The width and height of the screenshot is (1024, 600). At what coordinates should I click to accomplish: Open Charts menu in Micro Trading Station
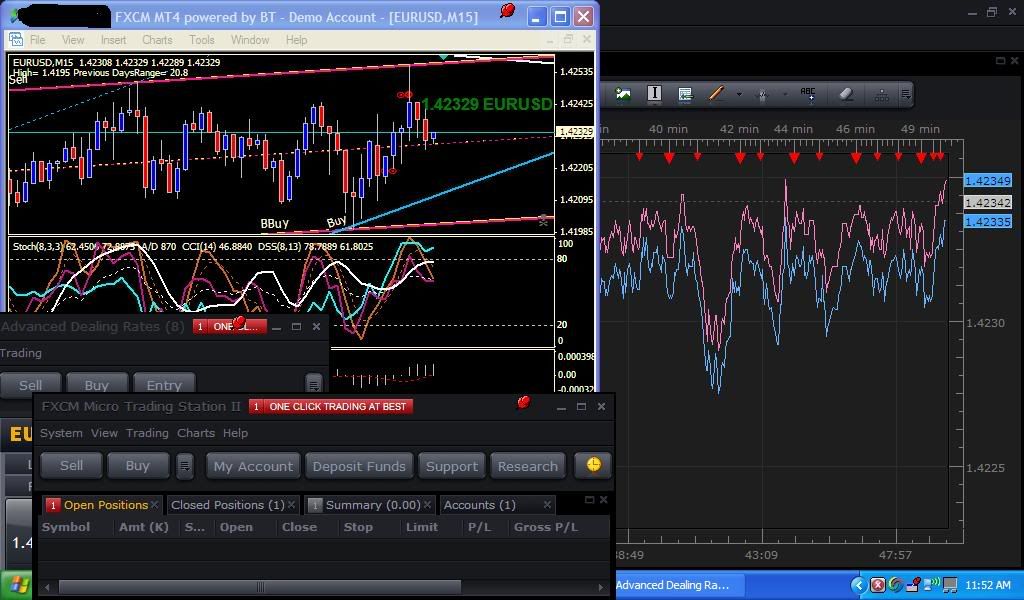click(x=196, y=433)
